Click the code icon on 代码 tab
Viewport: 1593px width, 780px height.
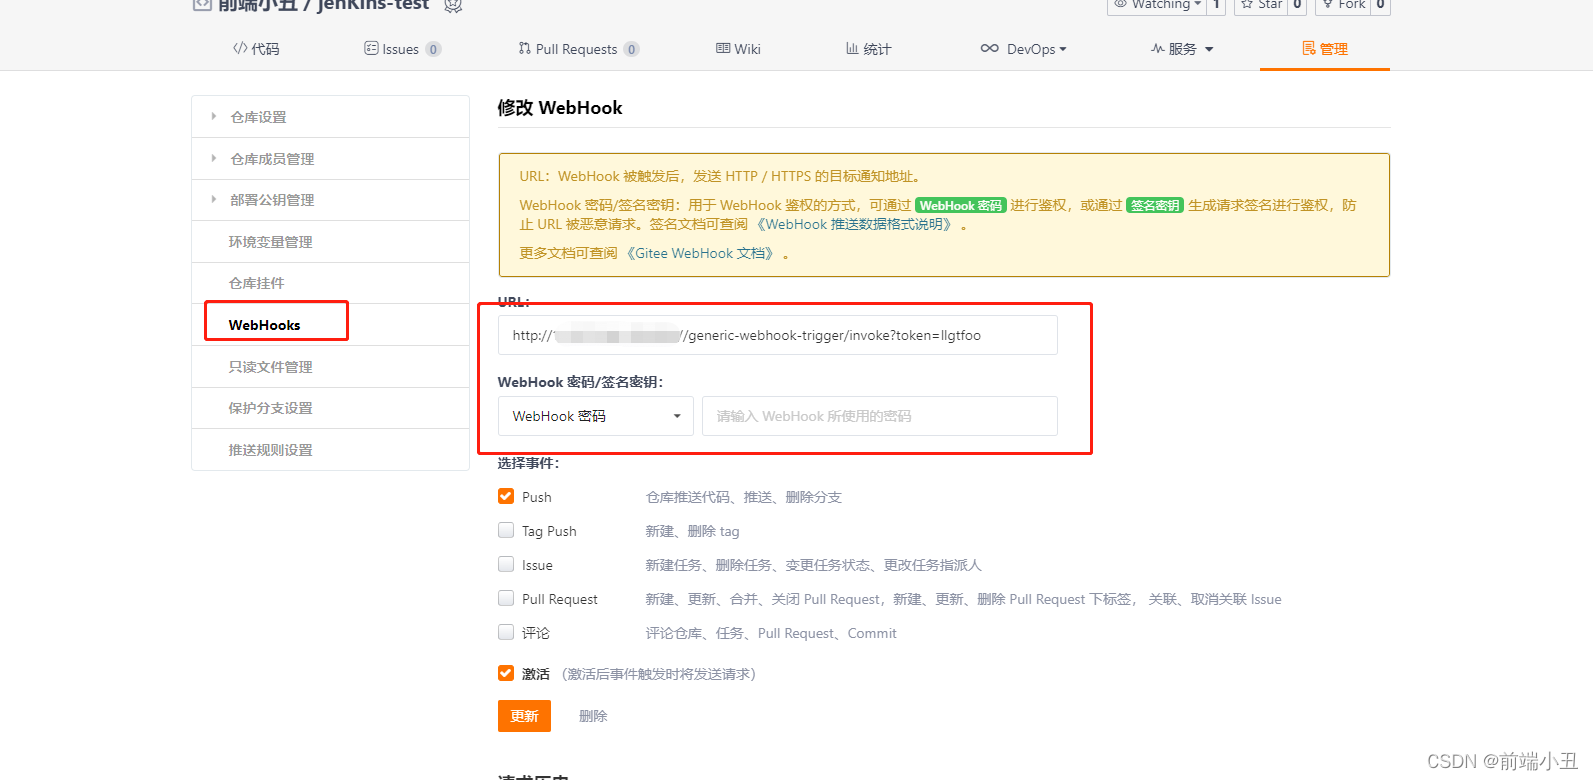240,48
